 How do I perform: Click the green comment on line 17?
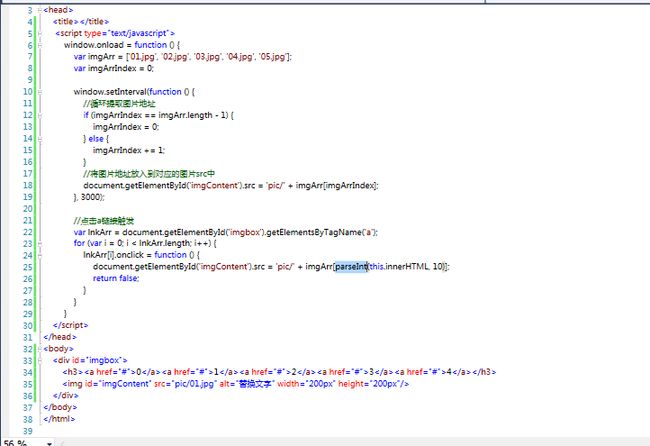[x=149, y=173]
